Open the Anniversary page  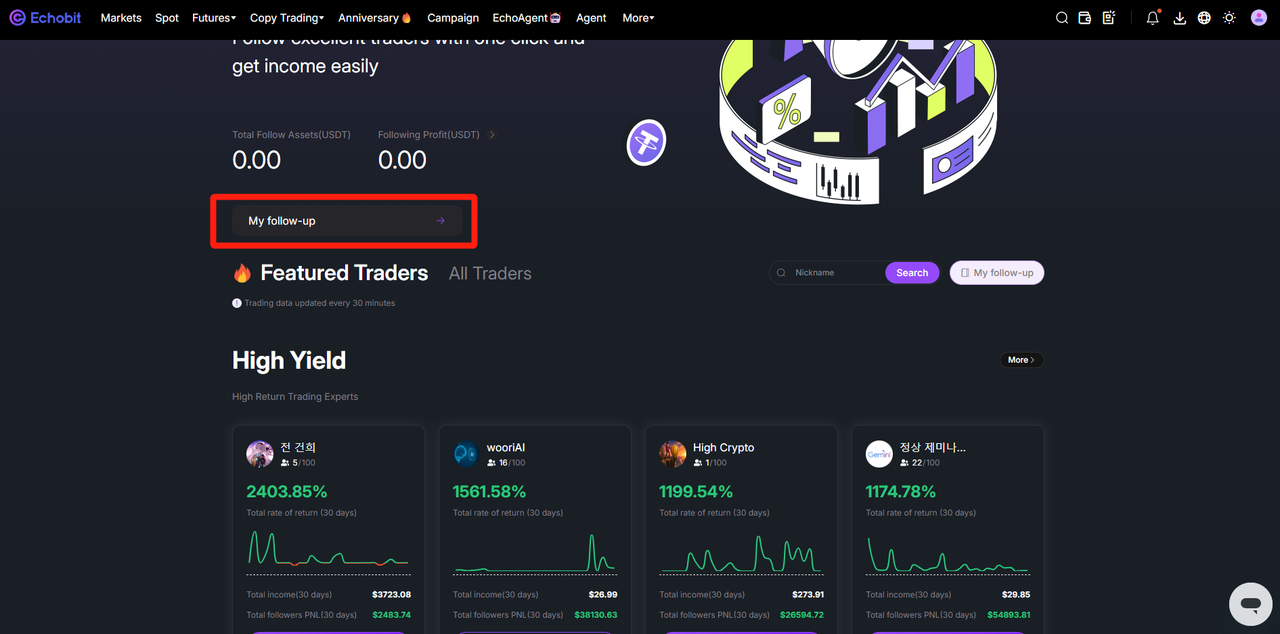[375, 18]
